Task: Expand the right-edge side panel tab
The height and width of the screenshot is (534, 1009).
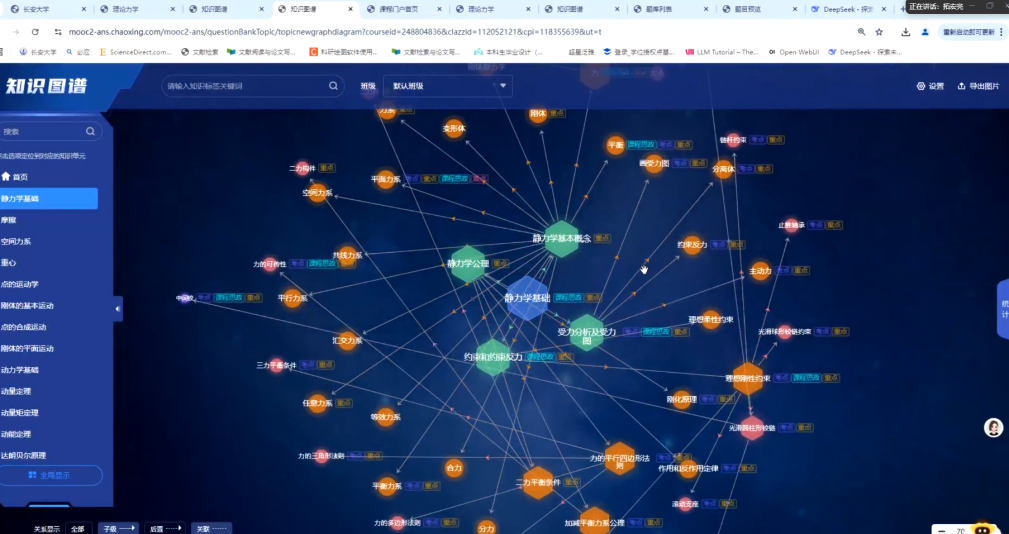Action: pyautogui.click(x=1003, y=308)
